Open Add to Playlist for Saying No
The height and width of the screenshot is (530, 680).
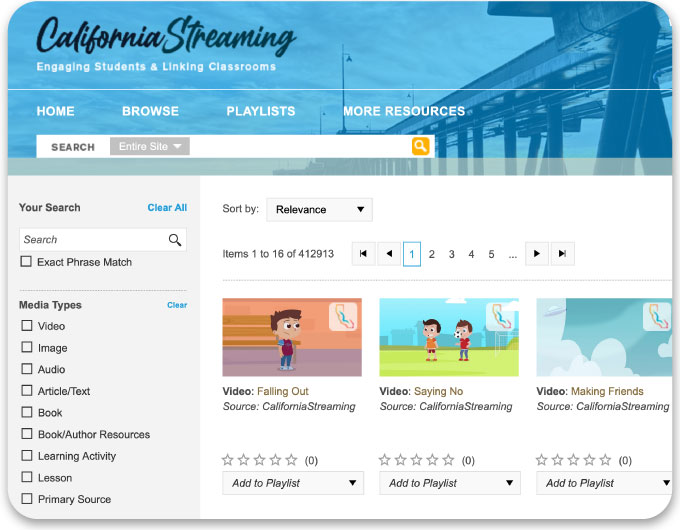pyautogui.click(x=450, y=483)
